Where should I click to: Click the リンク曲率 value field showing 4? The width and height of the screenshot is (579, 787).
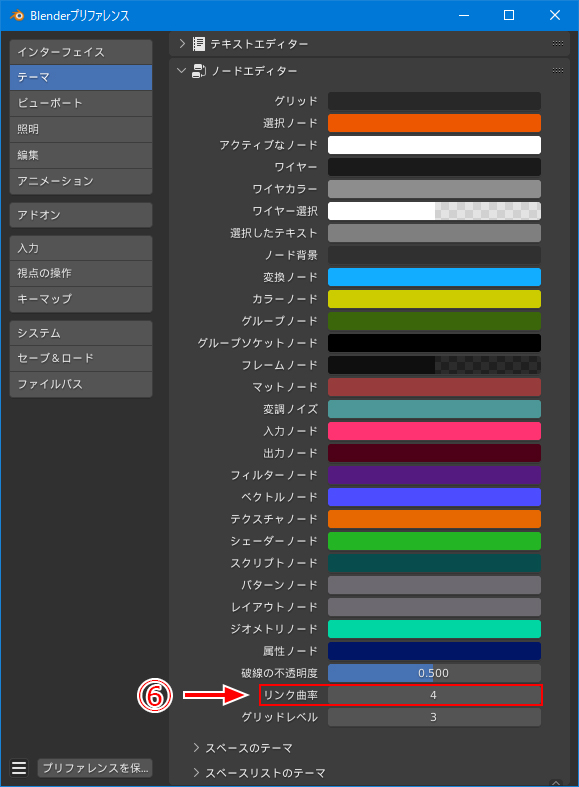pos(435,695)
